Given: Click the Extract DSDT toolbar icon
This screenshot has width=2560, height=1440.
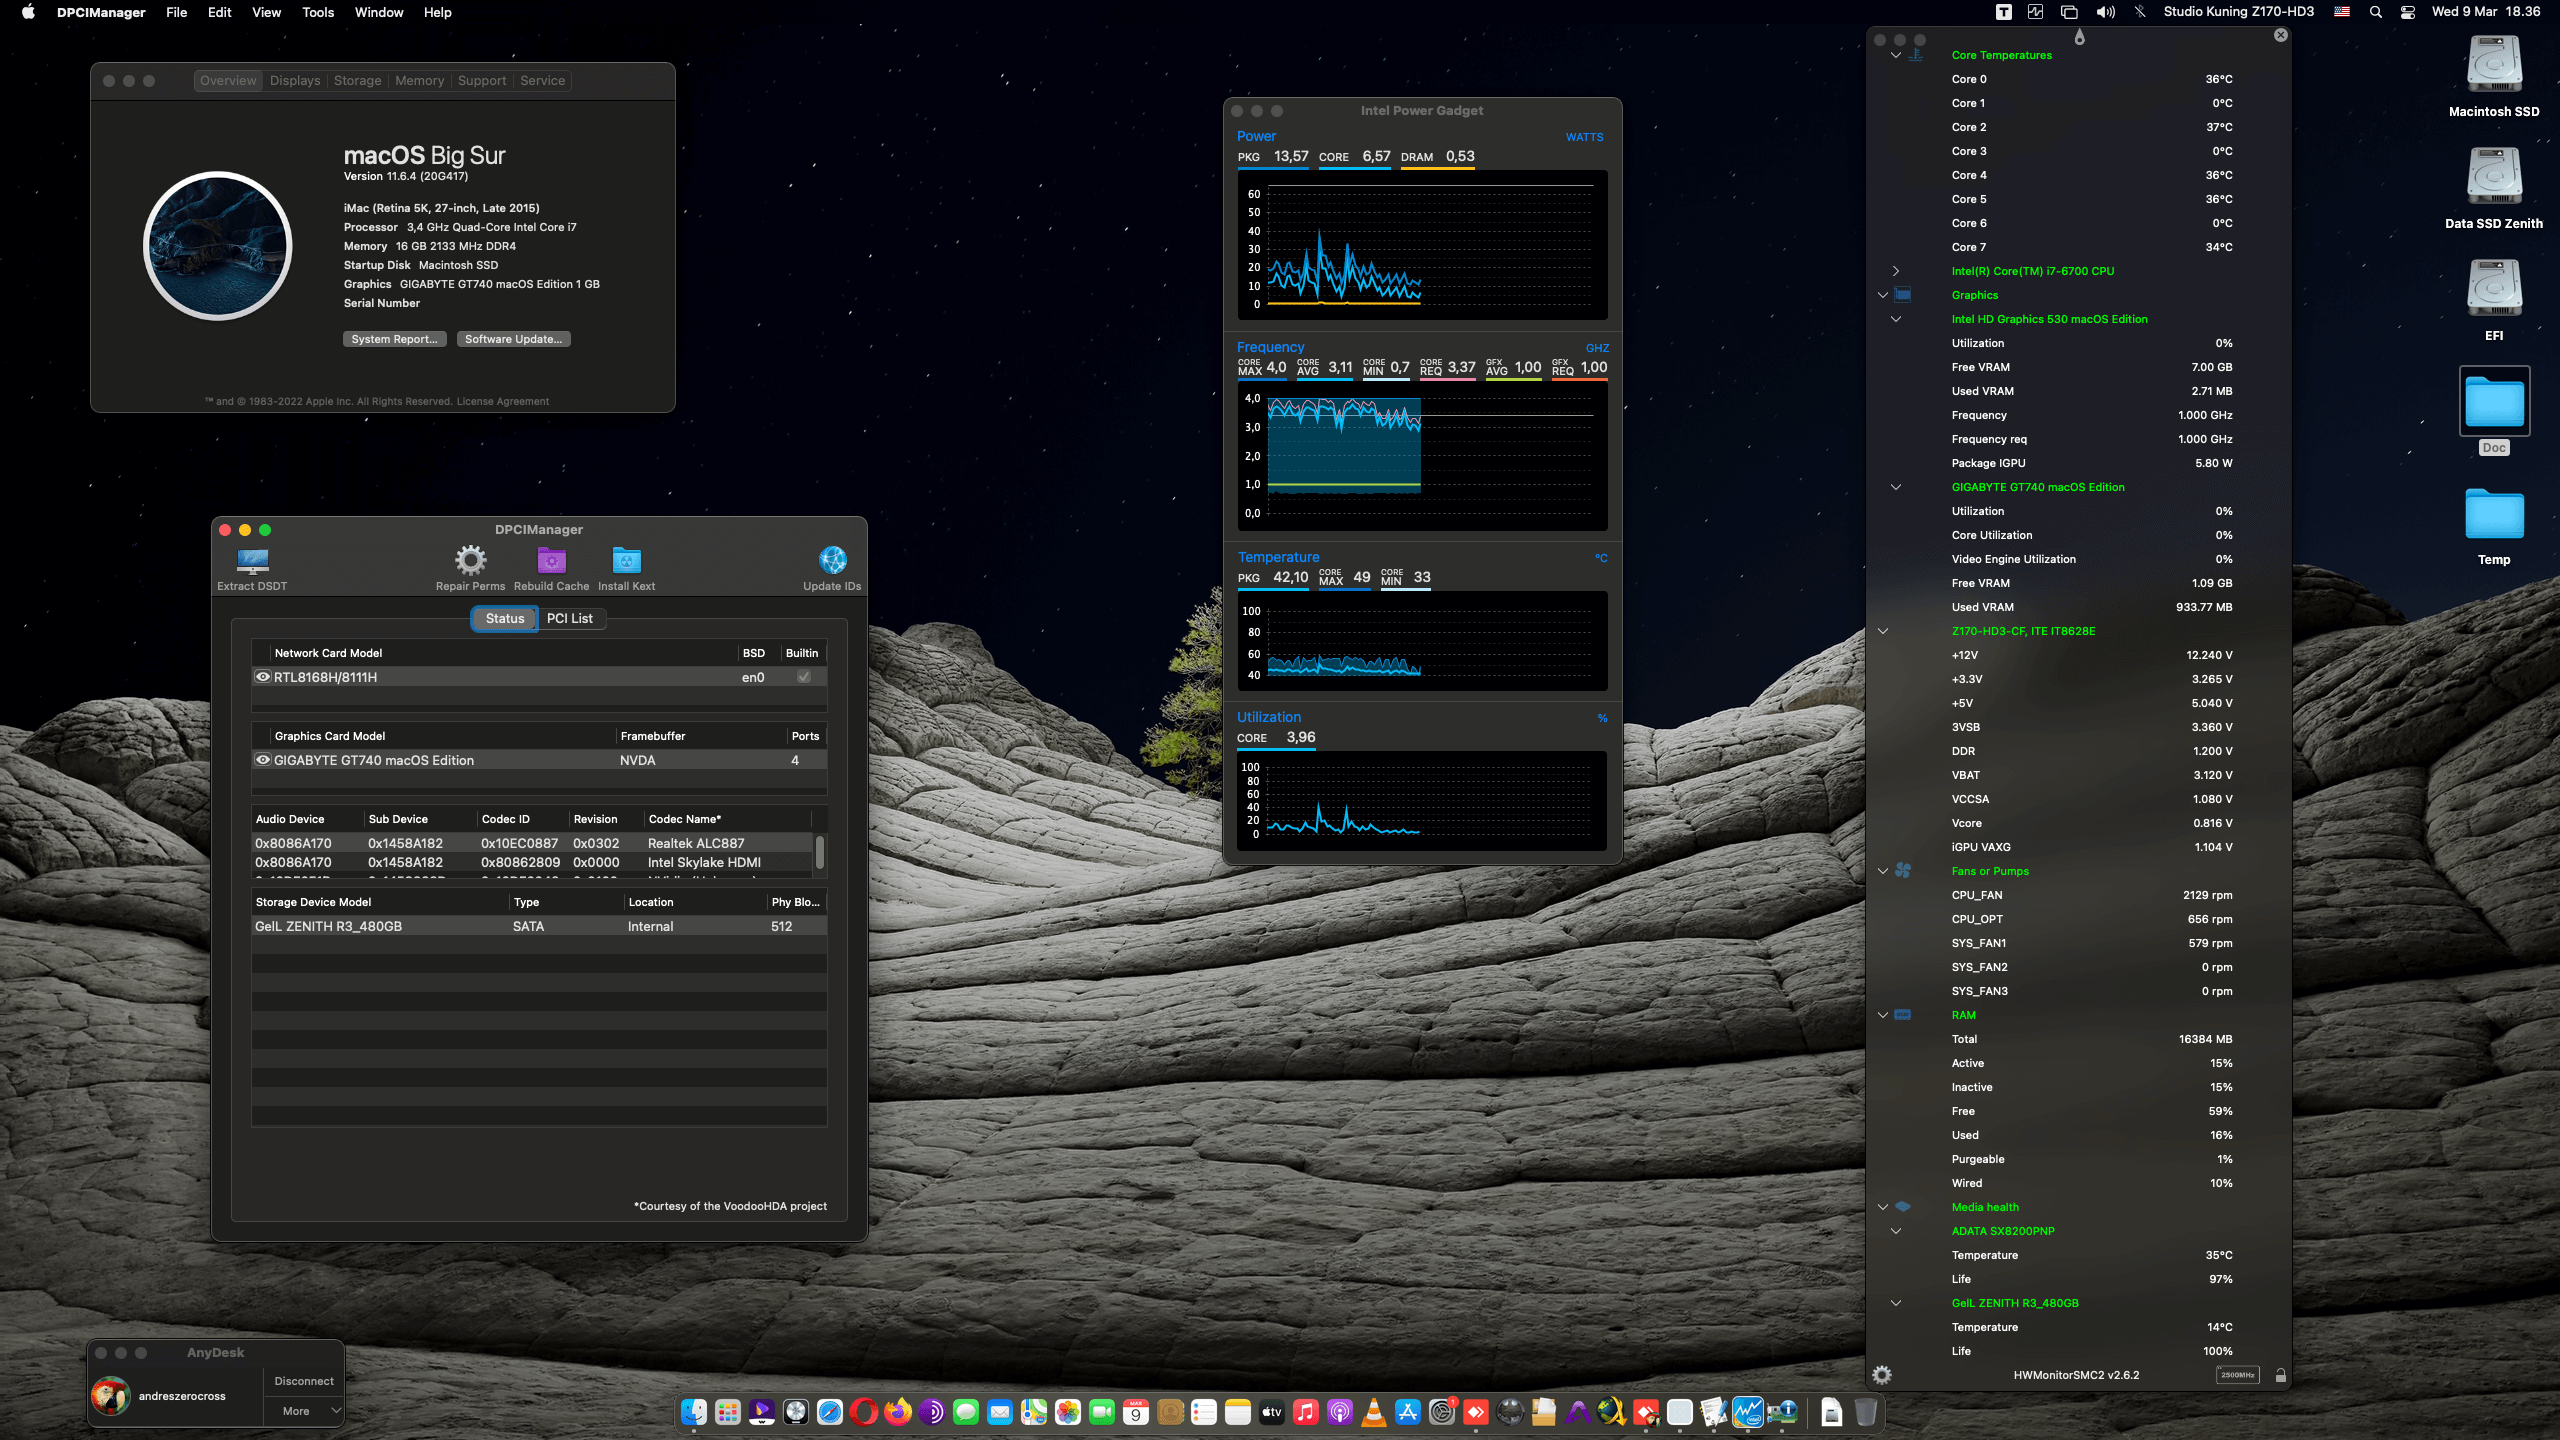Looking at the screenshot, I should (252, 561).
